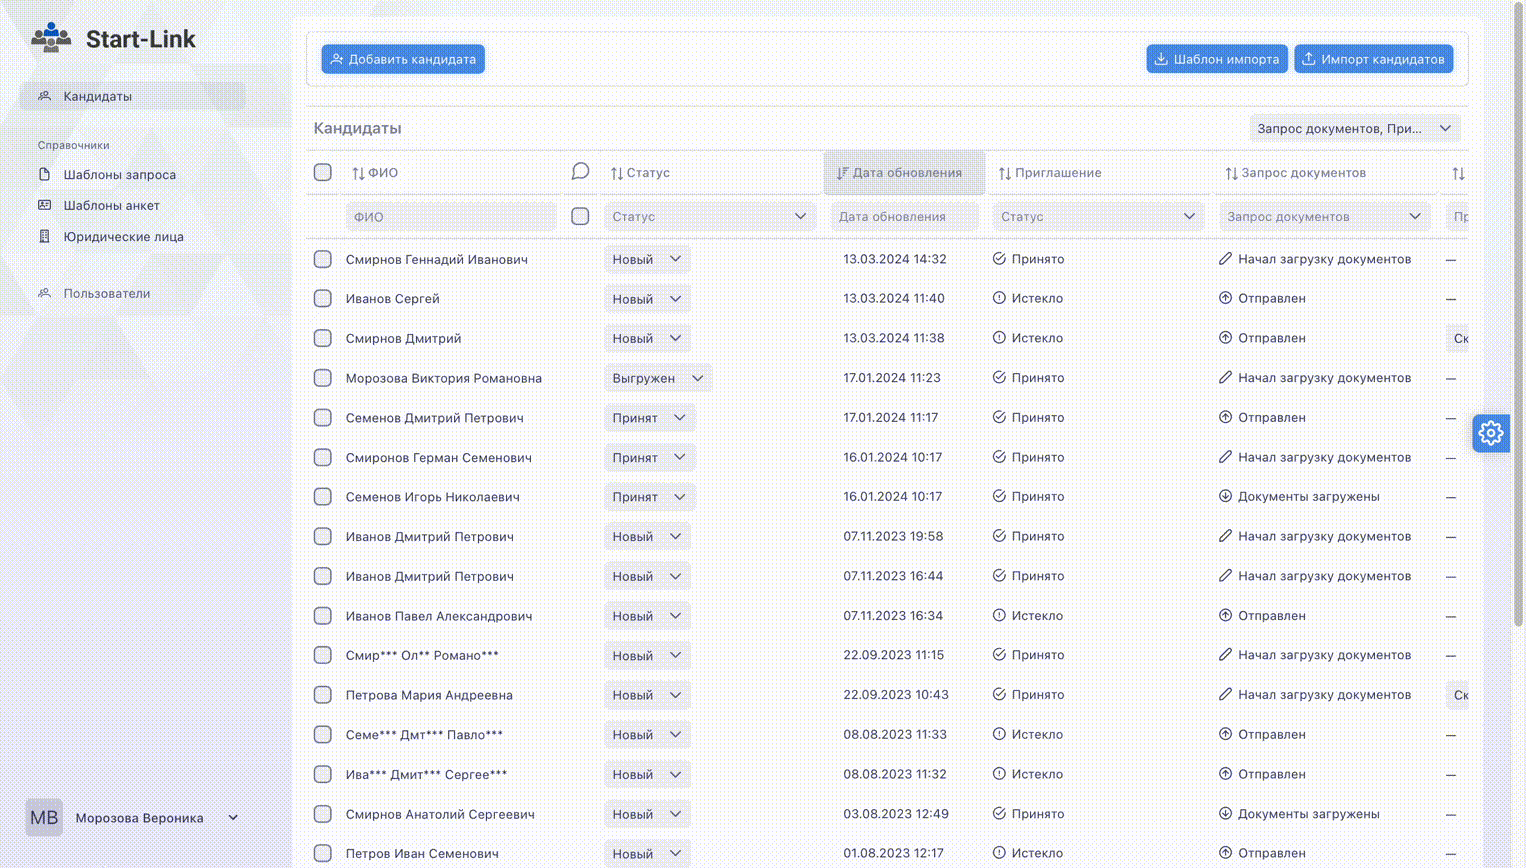Open candidate Смирнов Анатолий Сергеевич
The image size is (1526, 868).
[440, 814]
